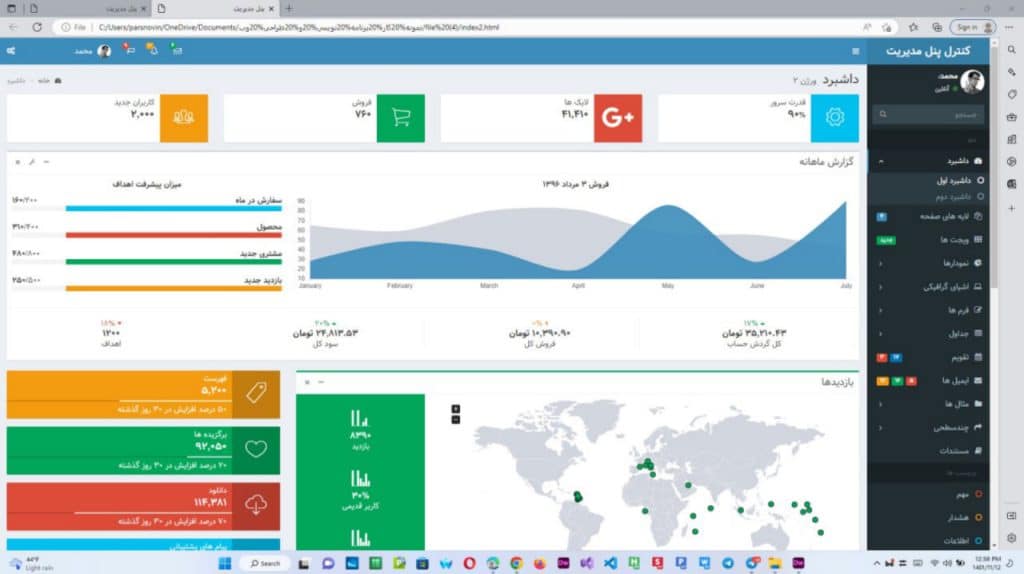Click the blue gear server power tile
The image size is (1024, 574).
[x=835, y=118]
